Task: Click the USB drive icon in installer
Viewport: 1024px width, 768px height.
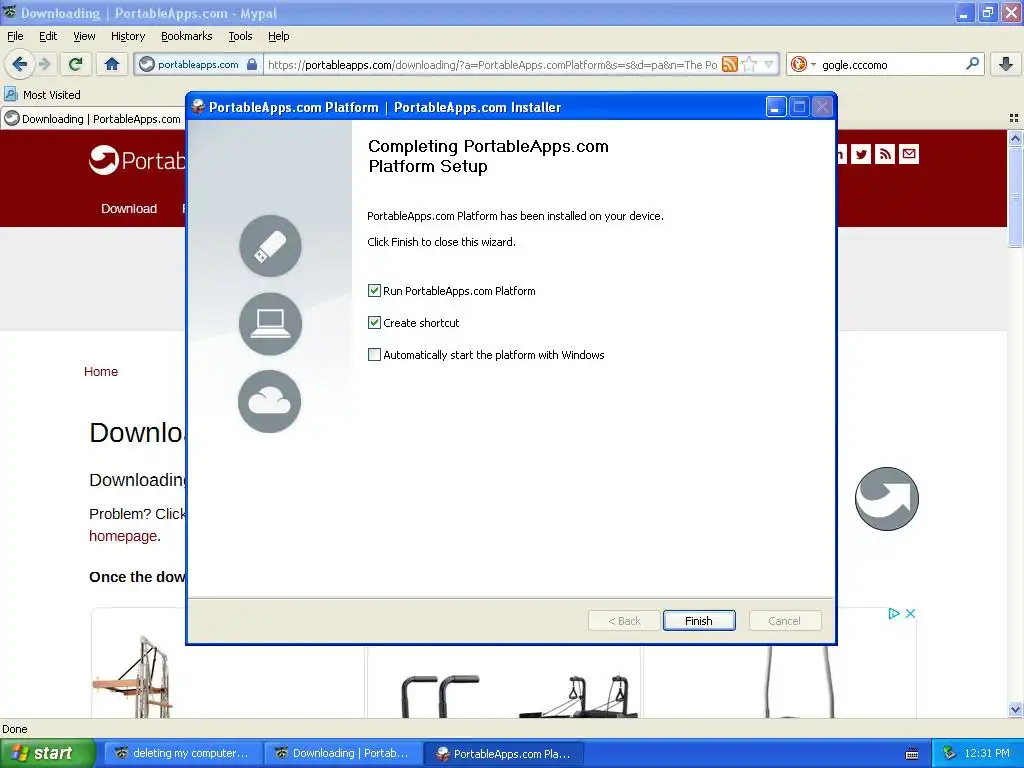Action: tap(270, 246)
